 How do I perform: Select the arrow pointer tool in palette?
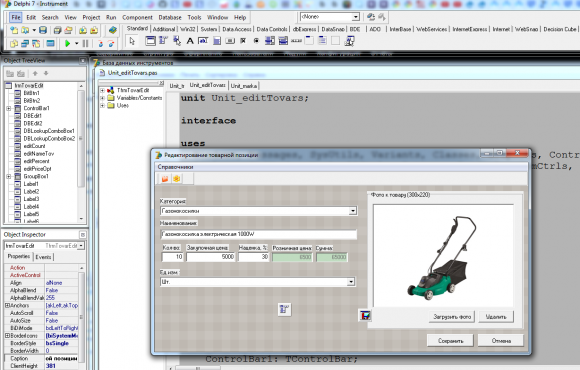pyautogui.click(x=132, y=41)
